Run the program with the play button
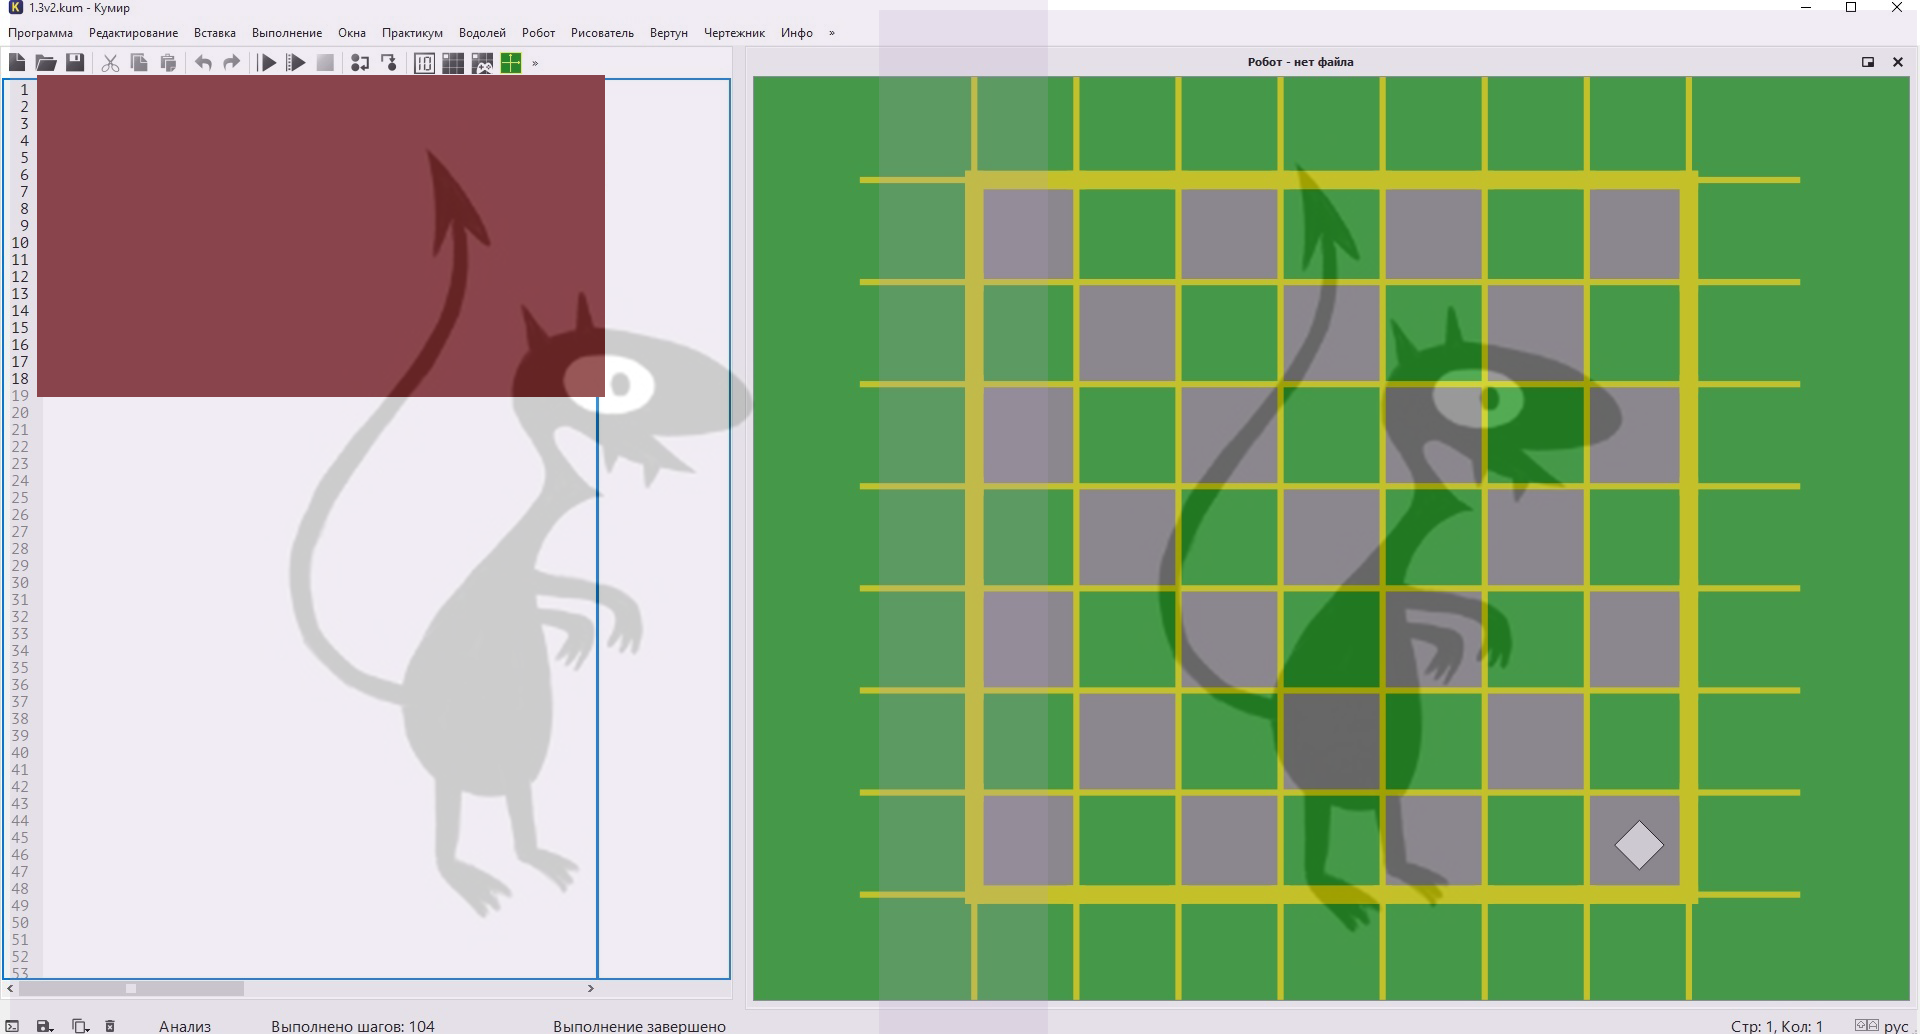Viewport: 1920px width, 1034px height. [267, 63]
